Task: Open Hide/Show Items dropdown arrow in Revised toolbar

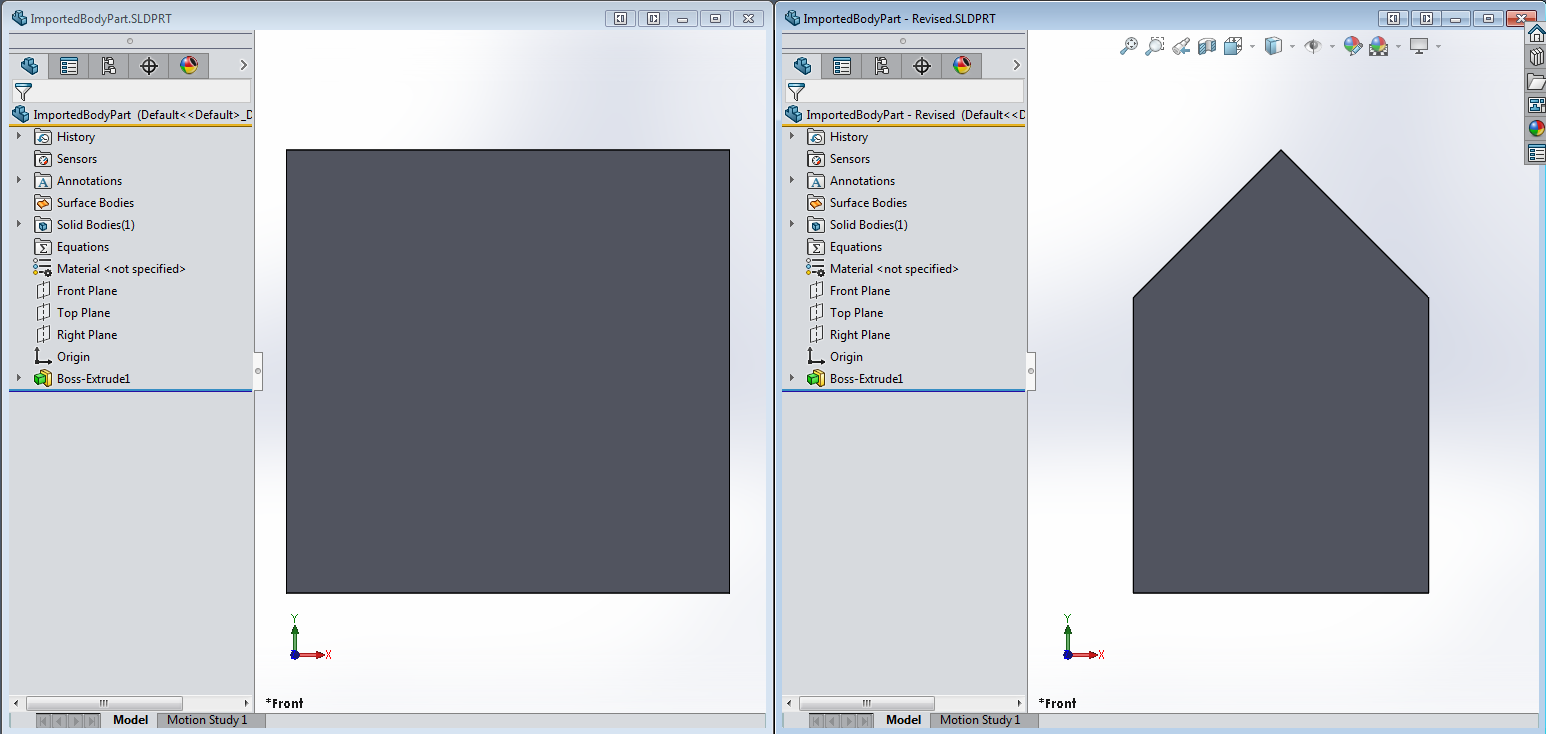Action: tap(1332, 46)
